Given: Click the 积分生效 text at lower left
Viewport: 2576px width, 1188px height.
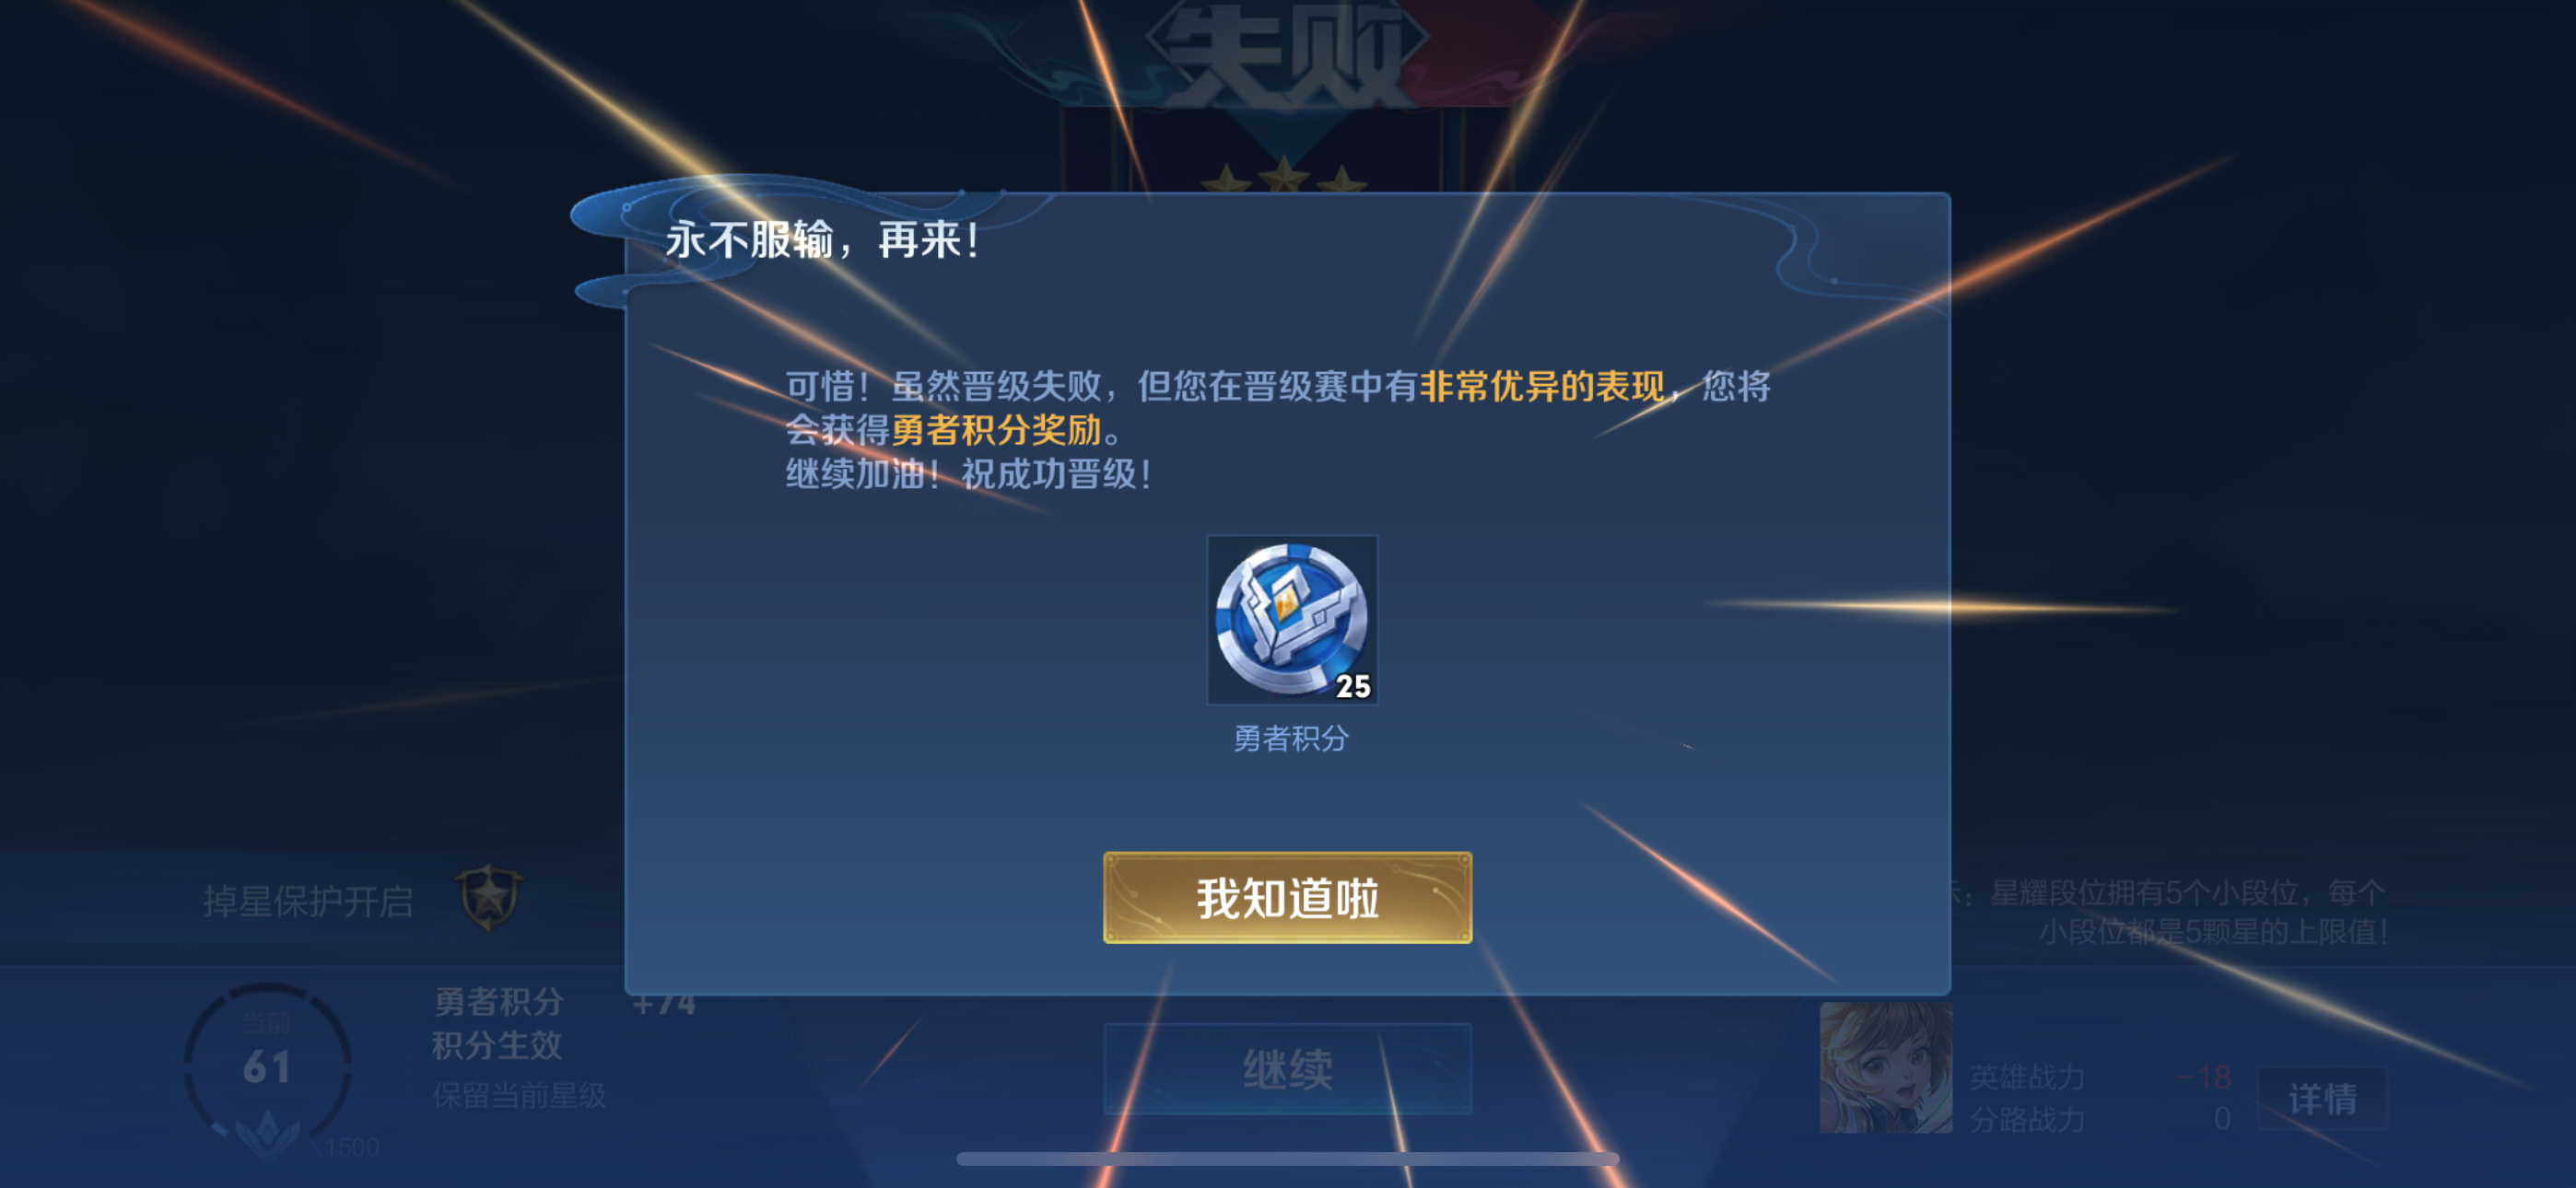Looking at the screenshot, I should 497,1045.
